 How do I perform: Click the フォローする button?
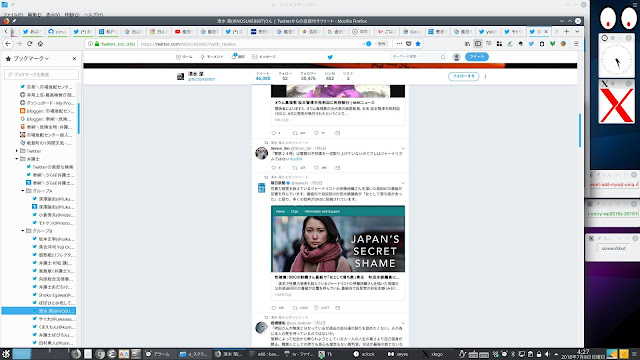tap(464, 76)
